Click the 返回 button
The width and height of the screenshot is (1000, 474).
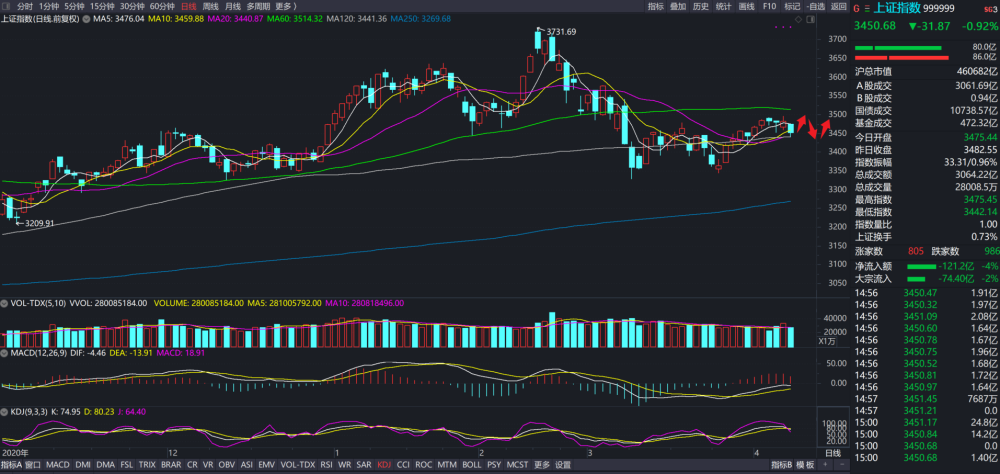point(838,6)
